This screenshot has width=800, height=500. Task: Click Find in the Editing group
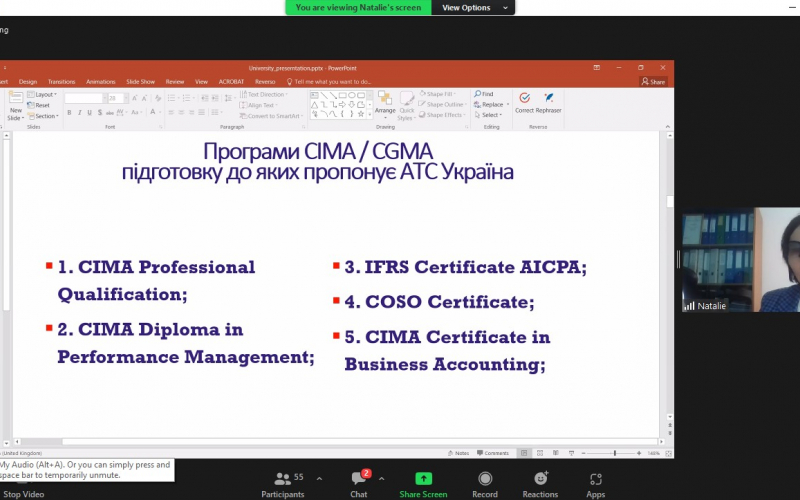484,94
